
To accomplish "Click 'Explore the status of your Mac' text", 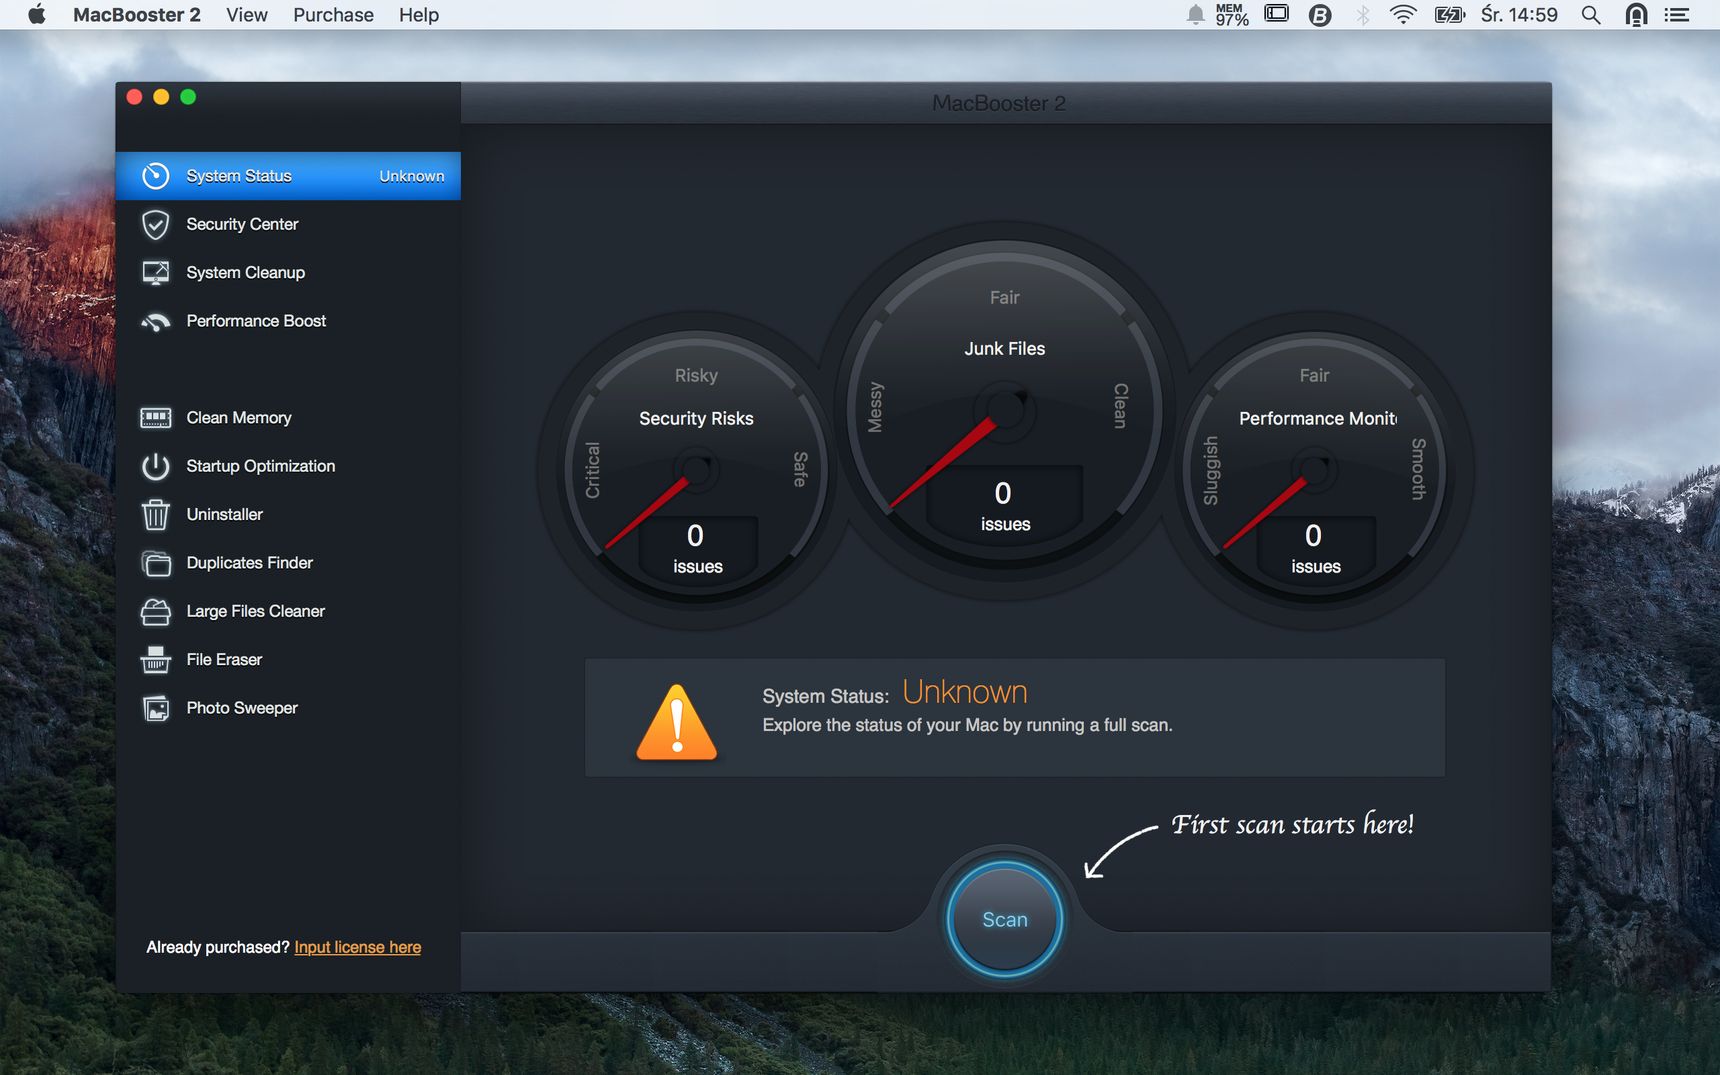I will [967, 725].
